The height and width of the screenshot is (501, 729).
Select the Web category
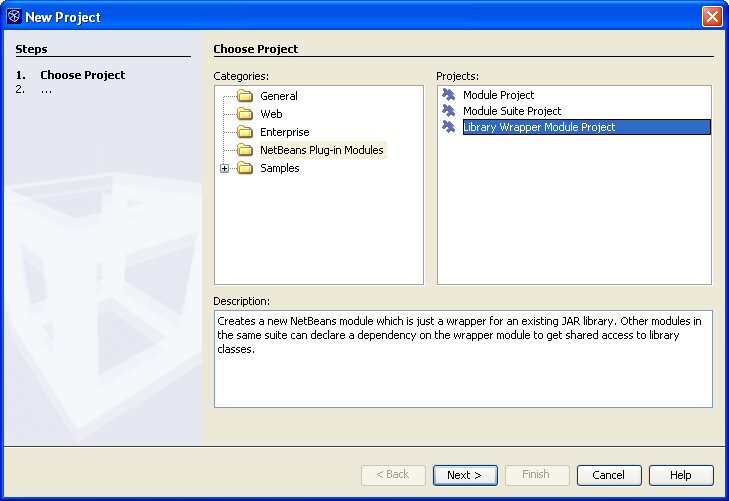click(271, 114)
